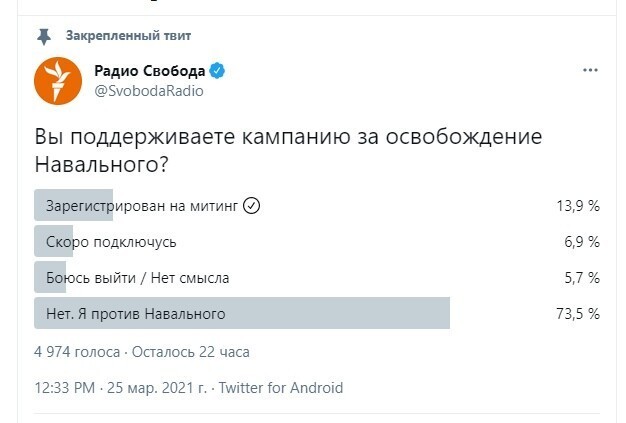Open the Радио Свобода profile name

pos(150,71)
